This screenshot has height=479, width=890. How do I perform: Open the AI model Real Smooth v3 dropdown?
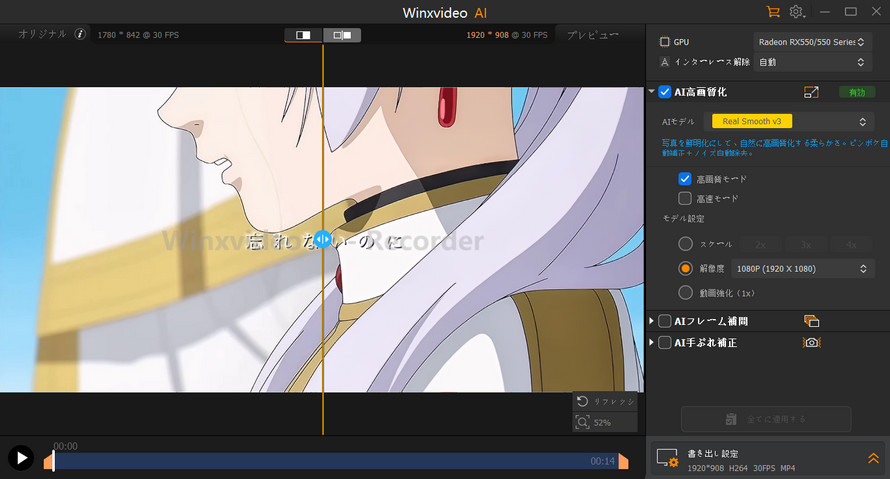point(788,121)
